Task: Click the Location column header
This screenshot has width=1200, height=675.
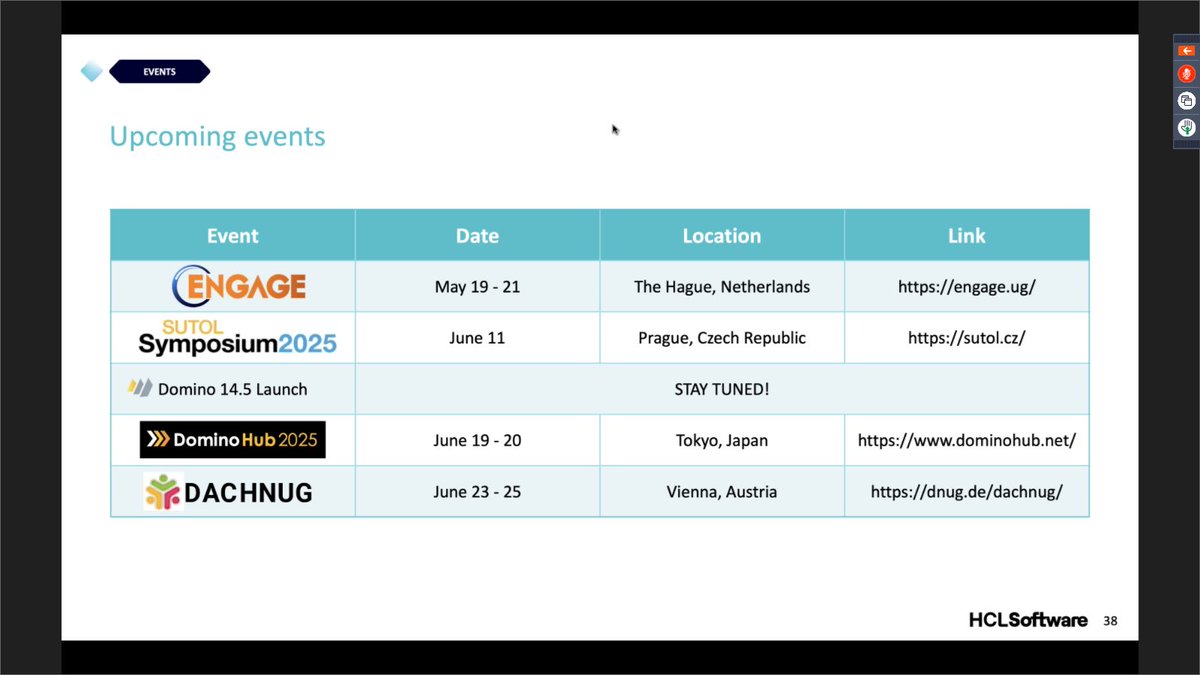Action: click(722, 236)
